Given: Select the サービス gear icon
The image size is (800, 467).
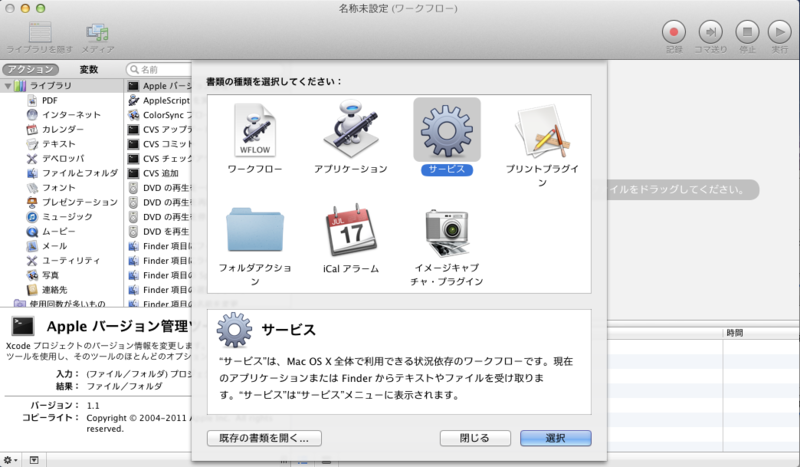Looking at the screenshot, I should coord(447,130).
